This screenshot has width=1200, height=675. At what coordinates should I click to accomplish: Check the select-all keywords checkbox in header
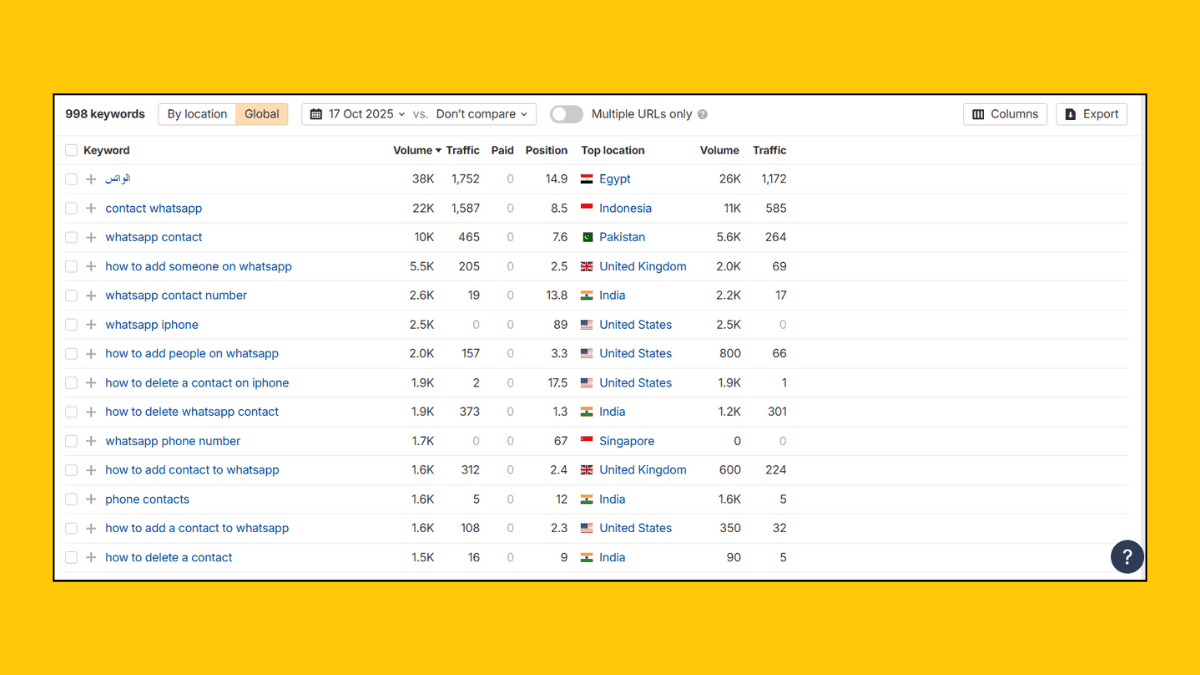pyautogui.click(x=70, y=150)
